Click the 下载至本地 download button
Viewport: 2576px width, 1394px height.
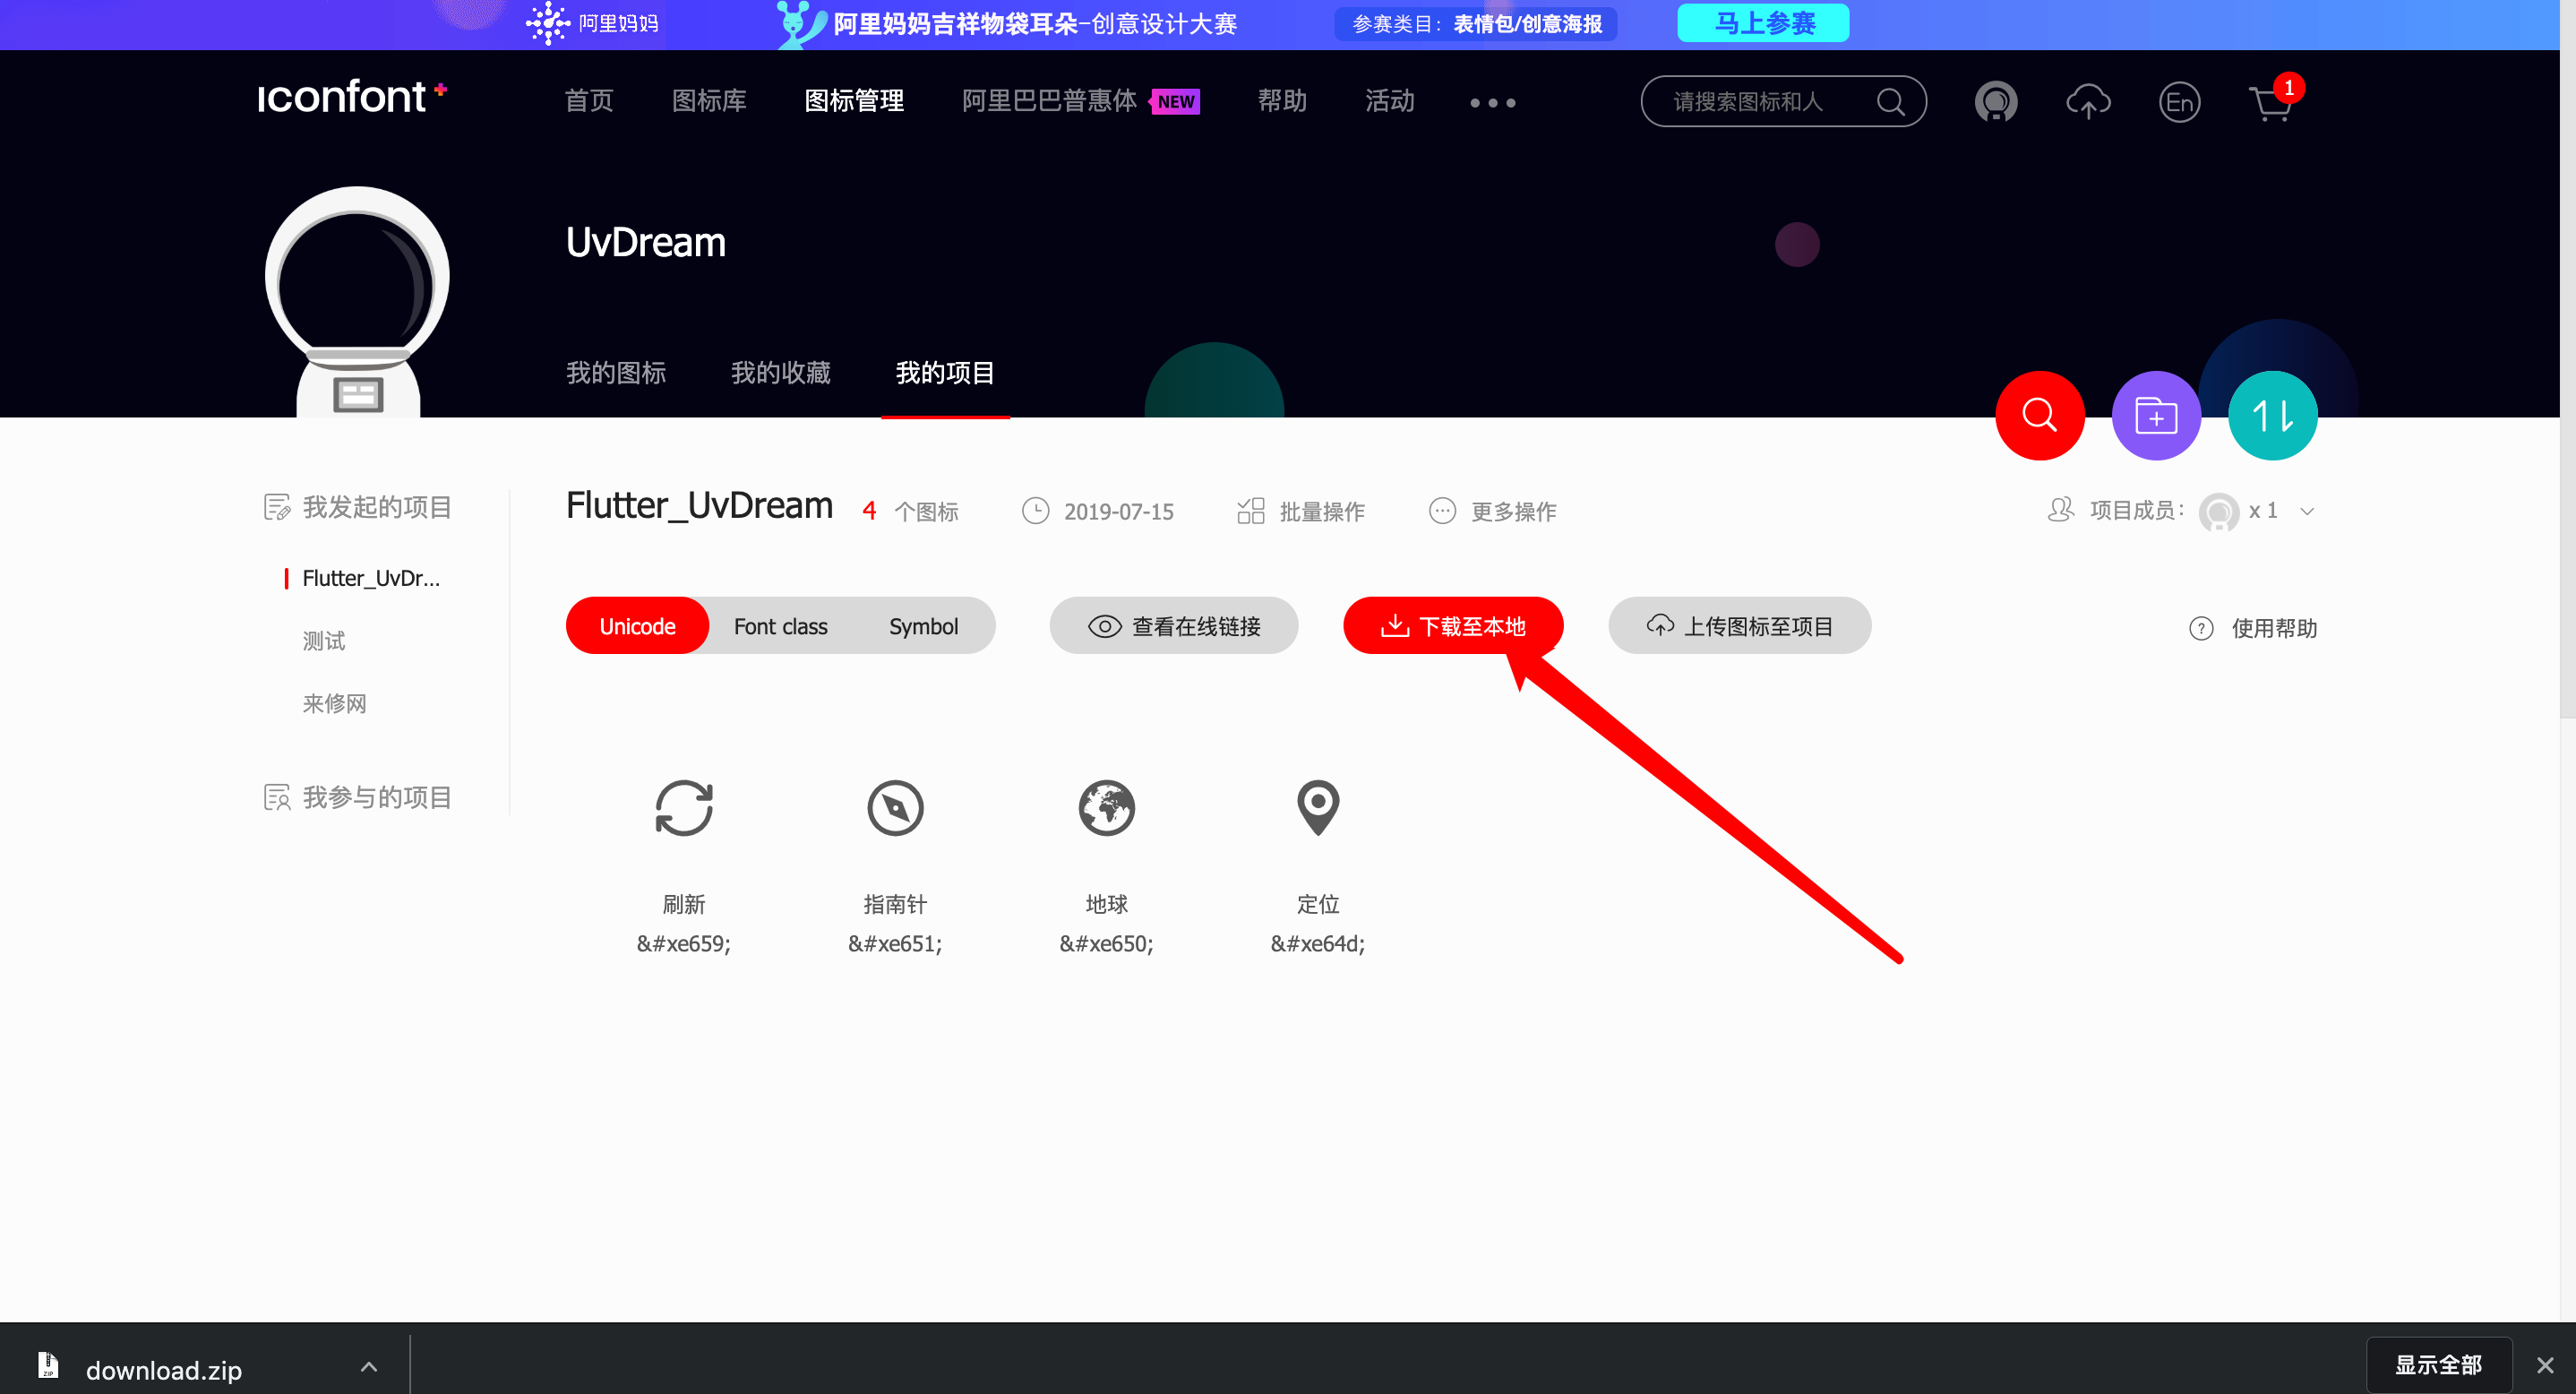[1452, 626]
